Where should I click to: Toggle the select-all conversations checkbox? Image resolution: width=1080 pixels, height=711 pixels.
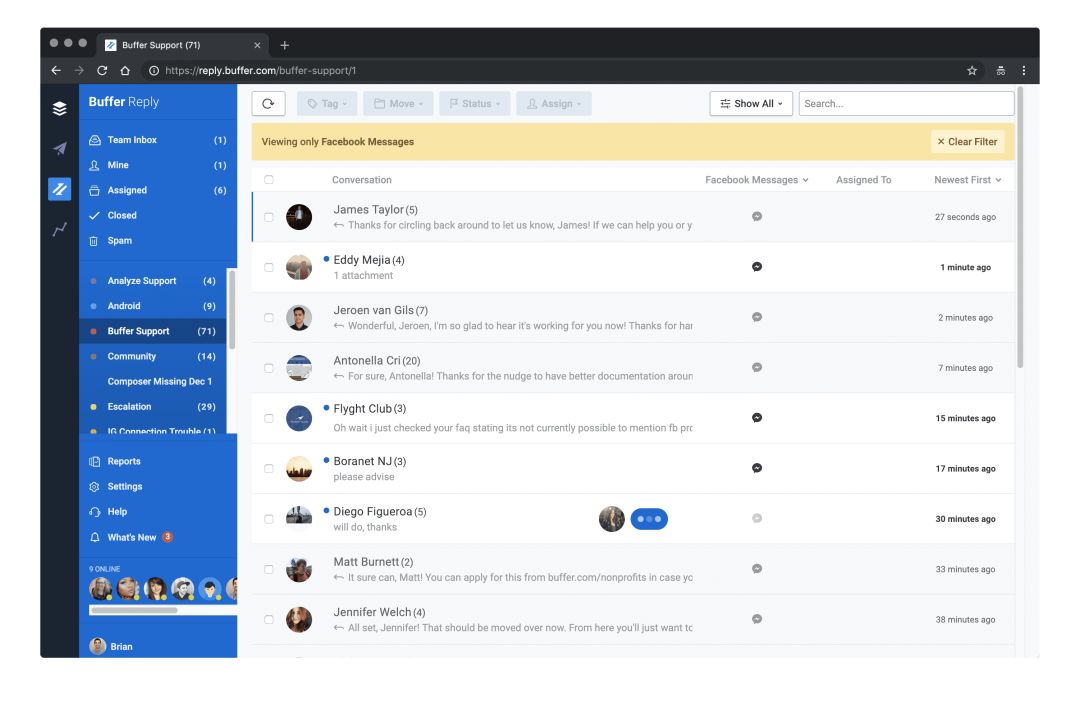pyautogui.click(x=269, y=180)
